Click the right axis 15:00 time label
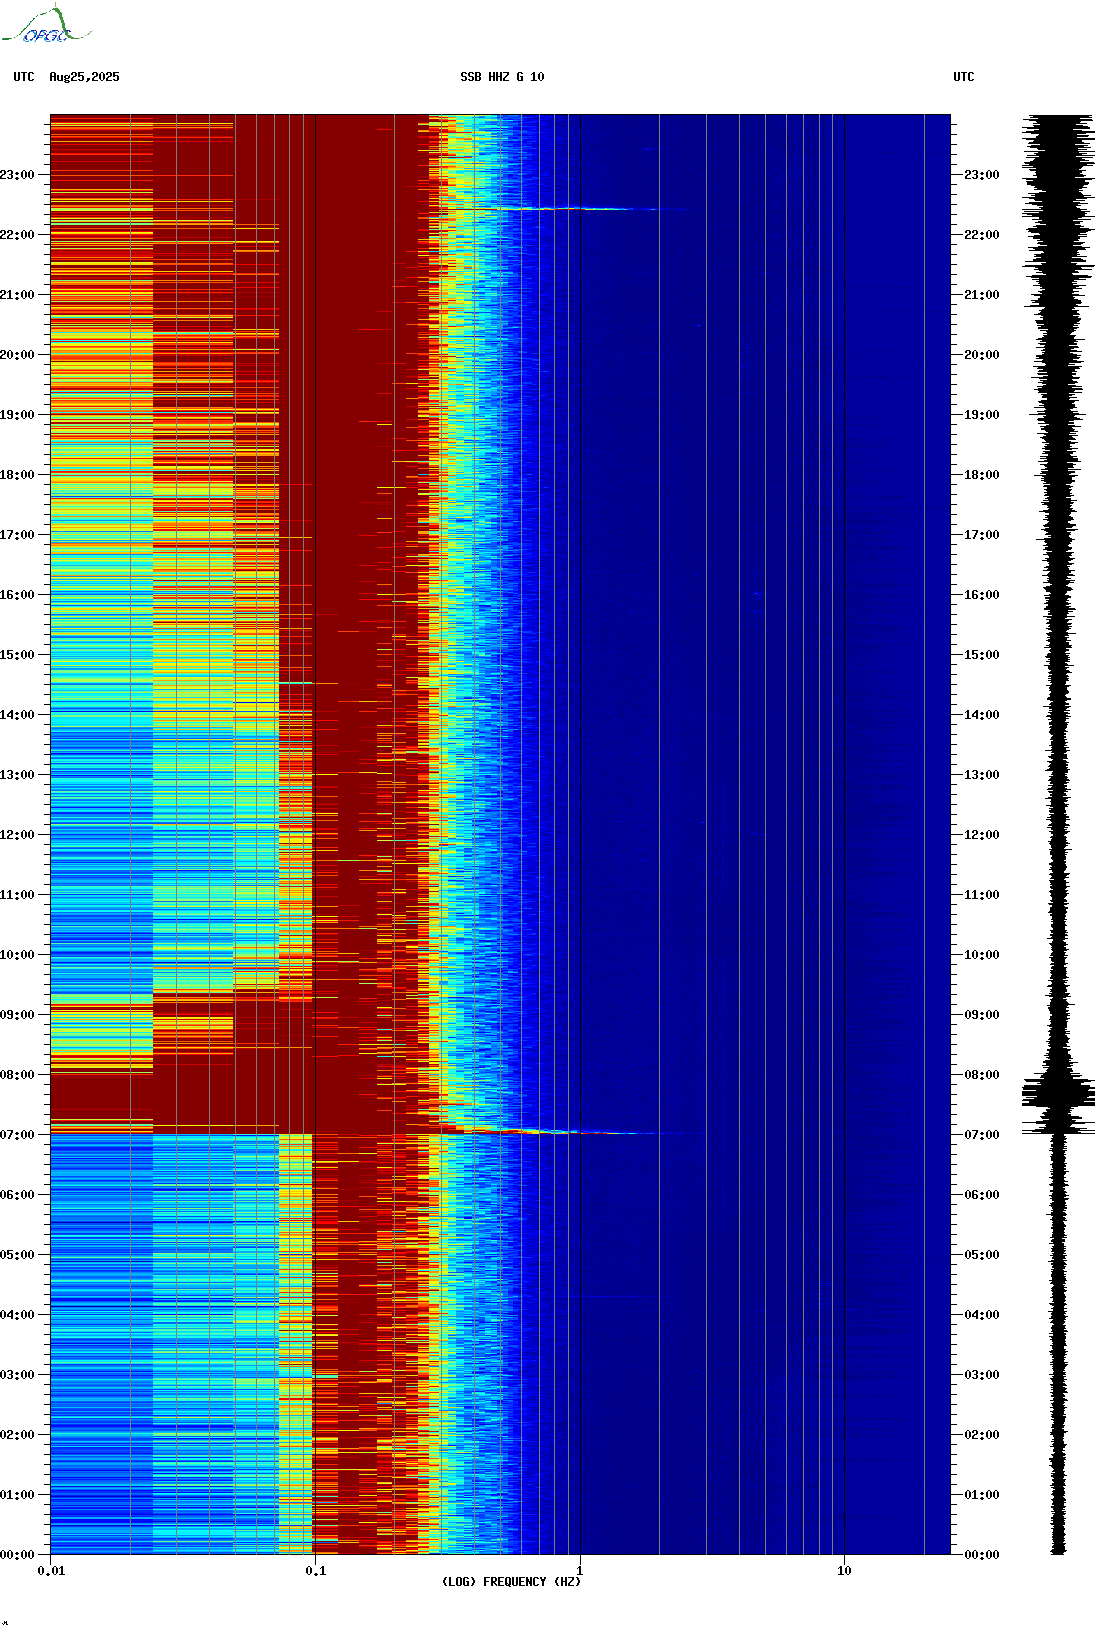1102x1634 pixels. click(981, 655)
